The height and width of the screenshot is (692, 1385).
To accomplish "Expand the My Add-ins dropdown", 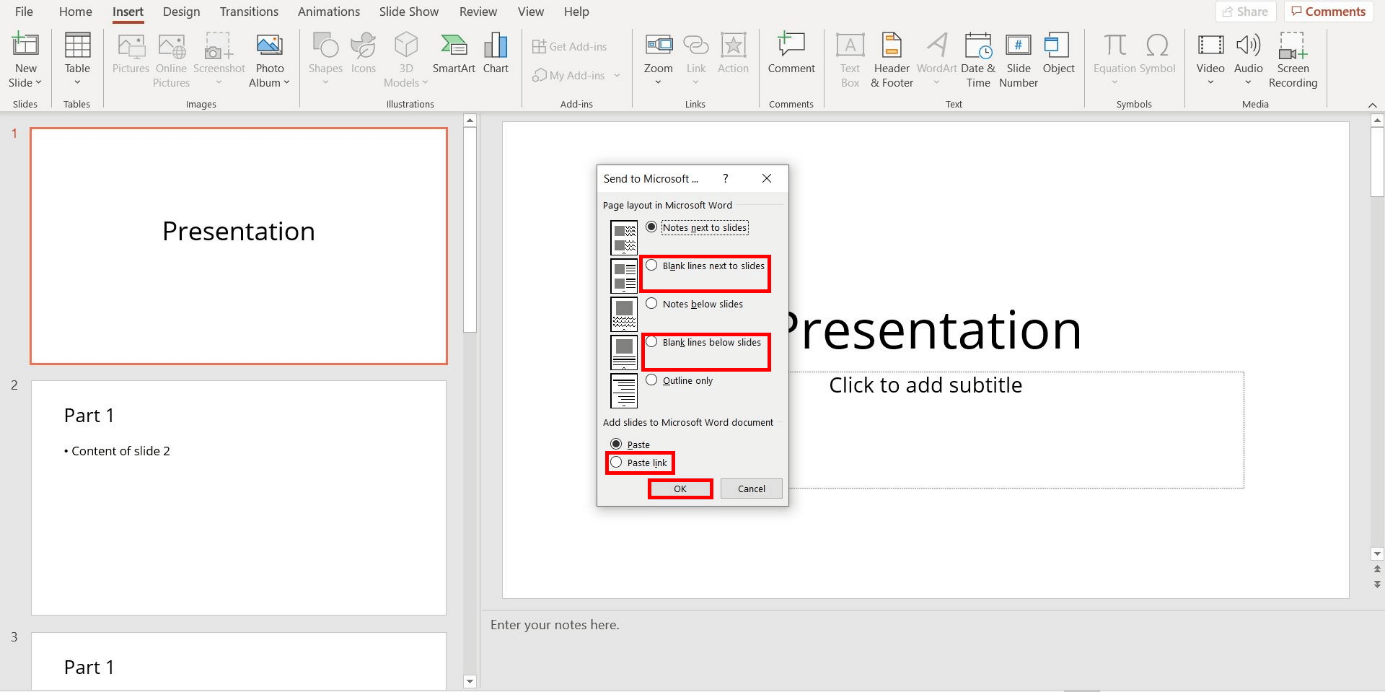I will tap(617, 75).
